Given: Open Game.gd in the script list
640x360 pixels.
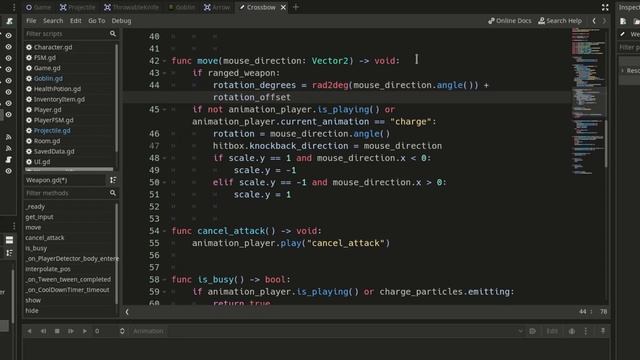Looking at the screenshot, I should 47,68.
